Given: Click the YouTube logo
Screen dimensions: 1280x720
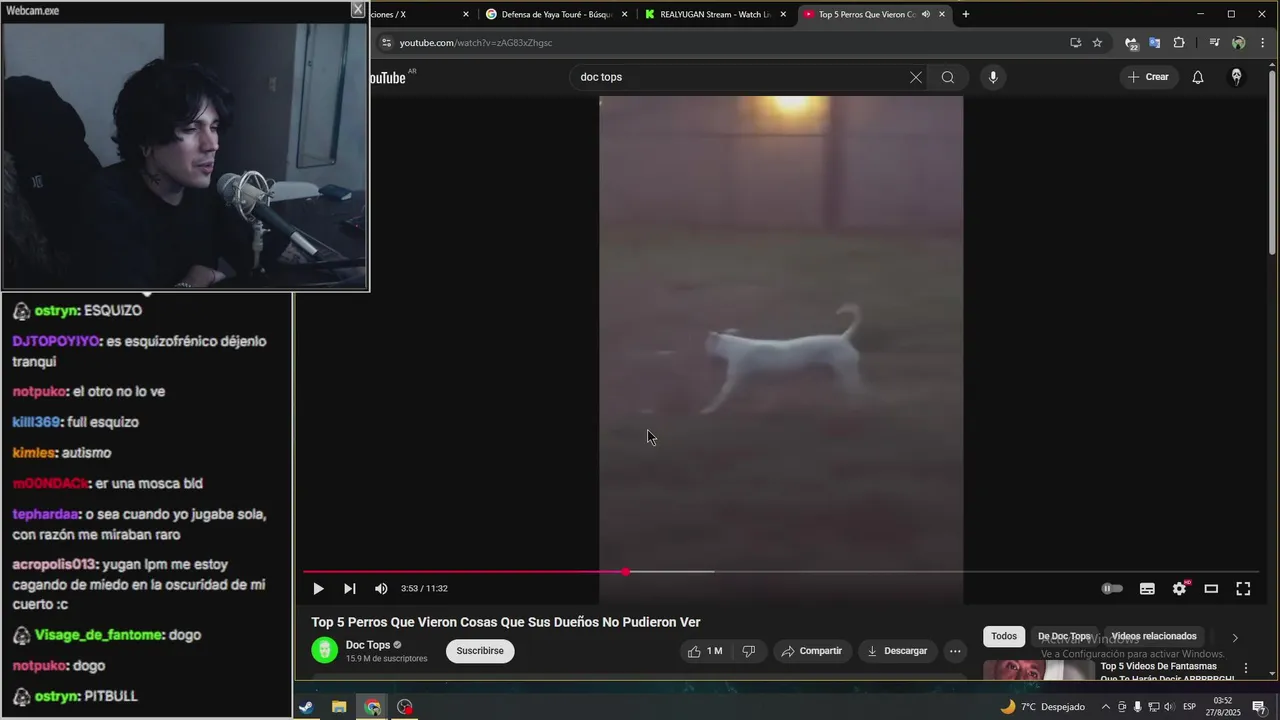Looking at the screenshot, I should [x=388, y=77].
